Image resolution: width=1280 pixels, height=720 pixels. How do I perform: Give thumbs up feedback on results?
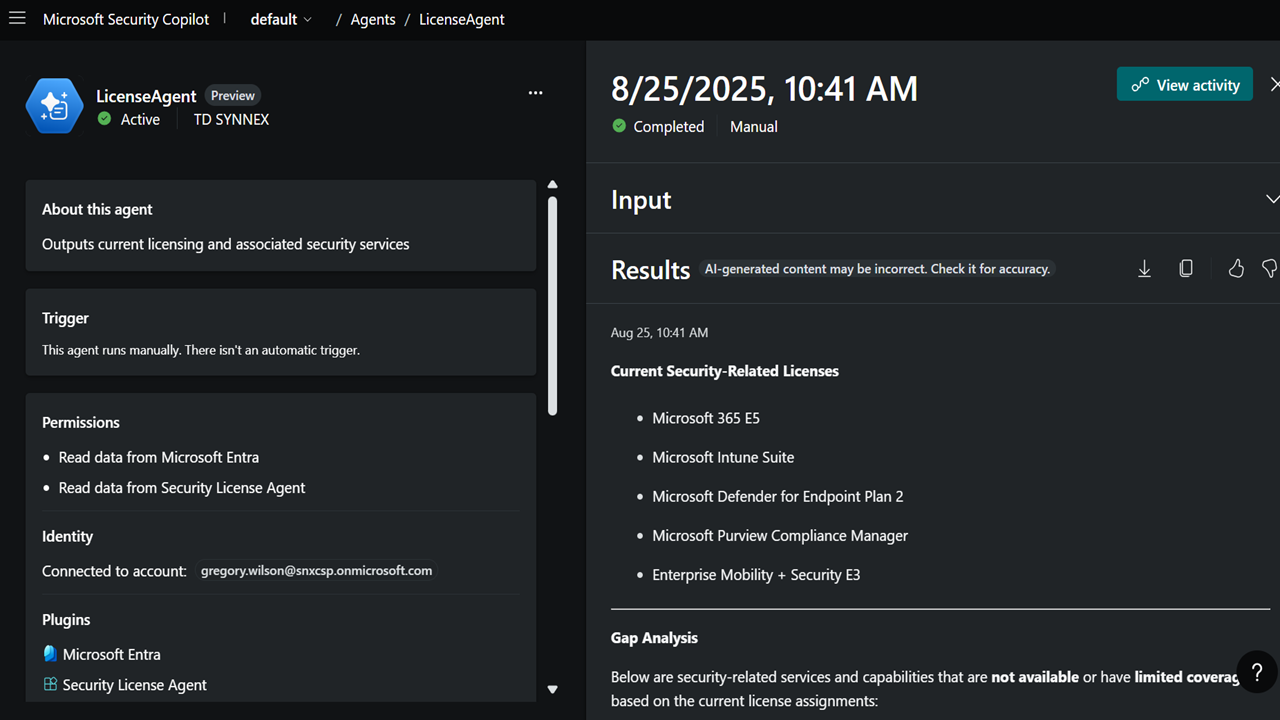point(1236,269)
